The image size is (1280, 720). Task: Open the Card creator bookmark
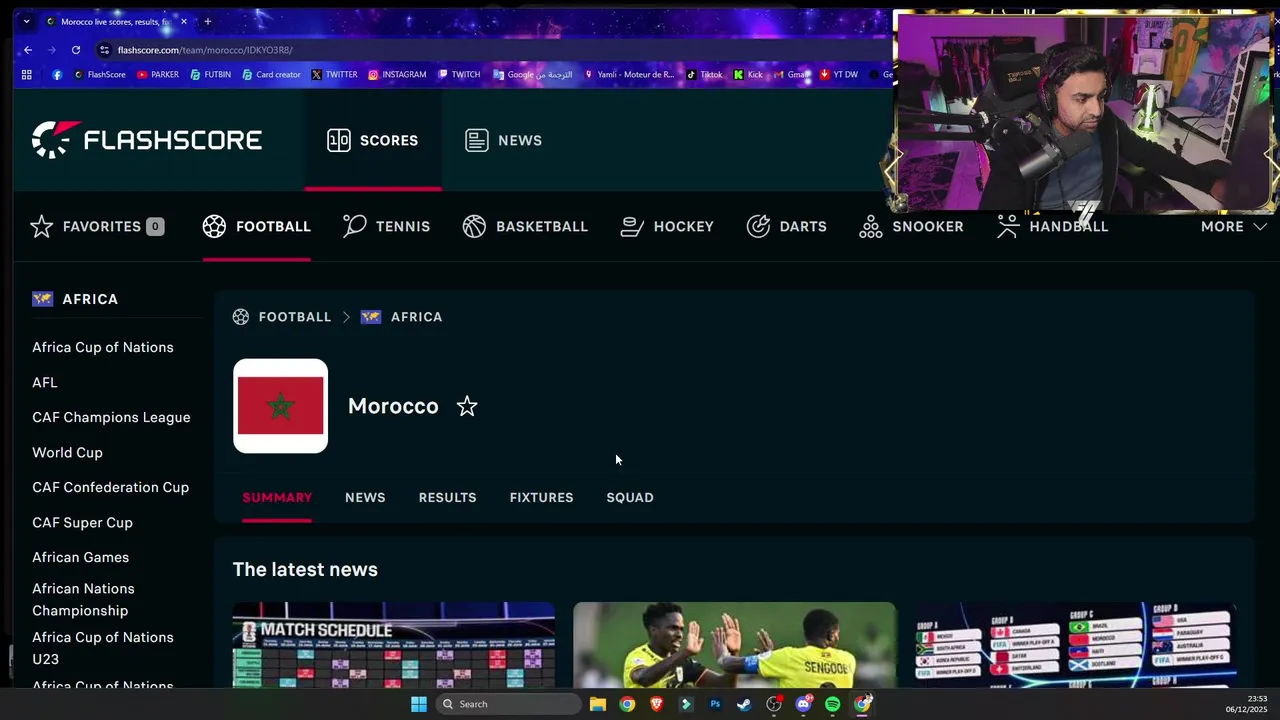click(x=271, y=74)
